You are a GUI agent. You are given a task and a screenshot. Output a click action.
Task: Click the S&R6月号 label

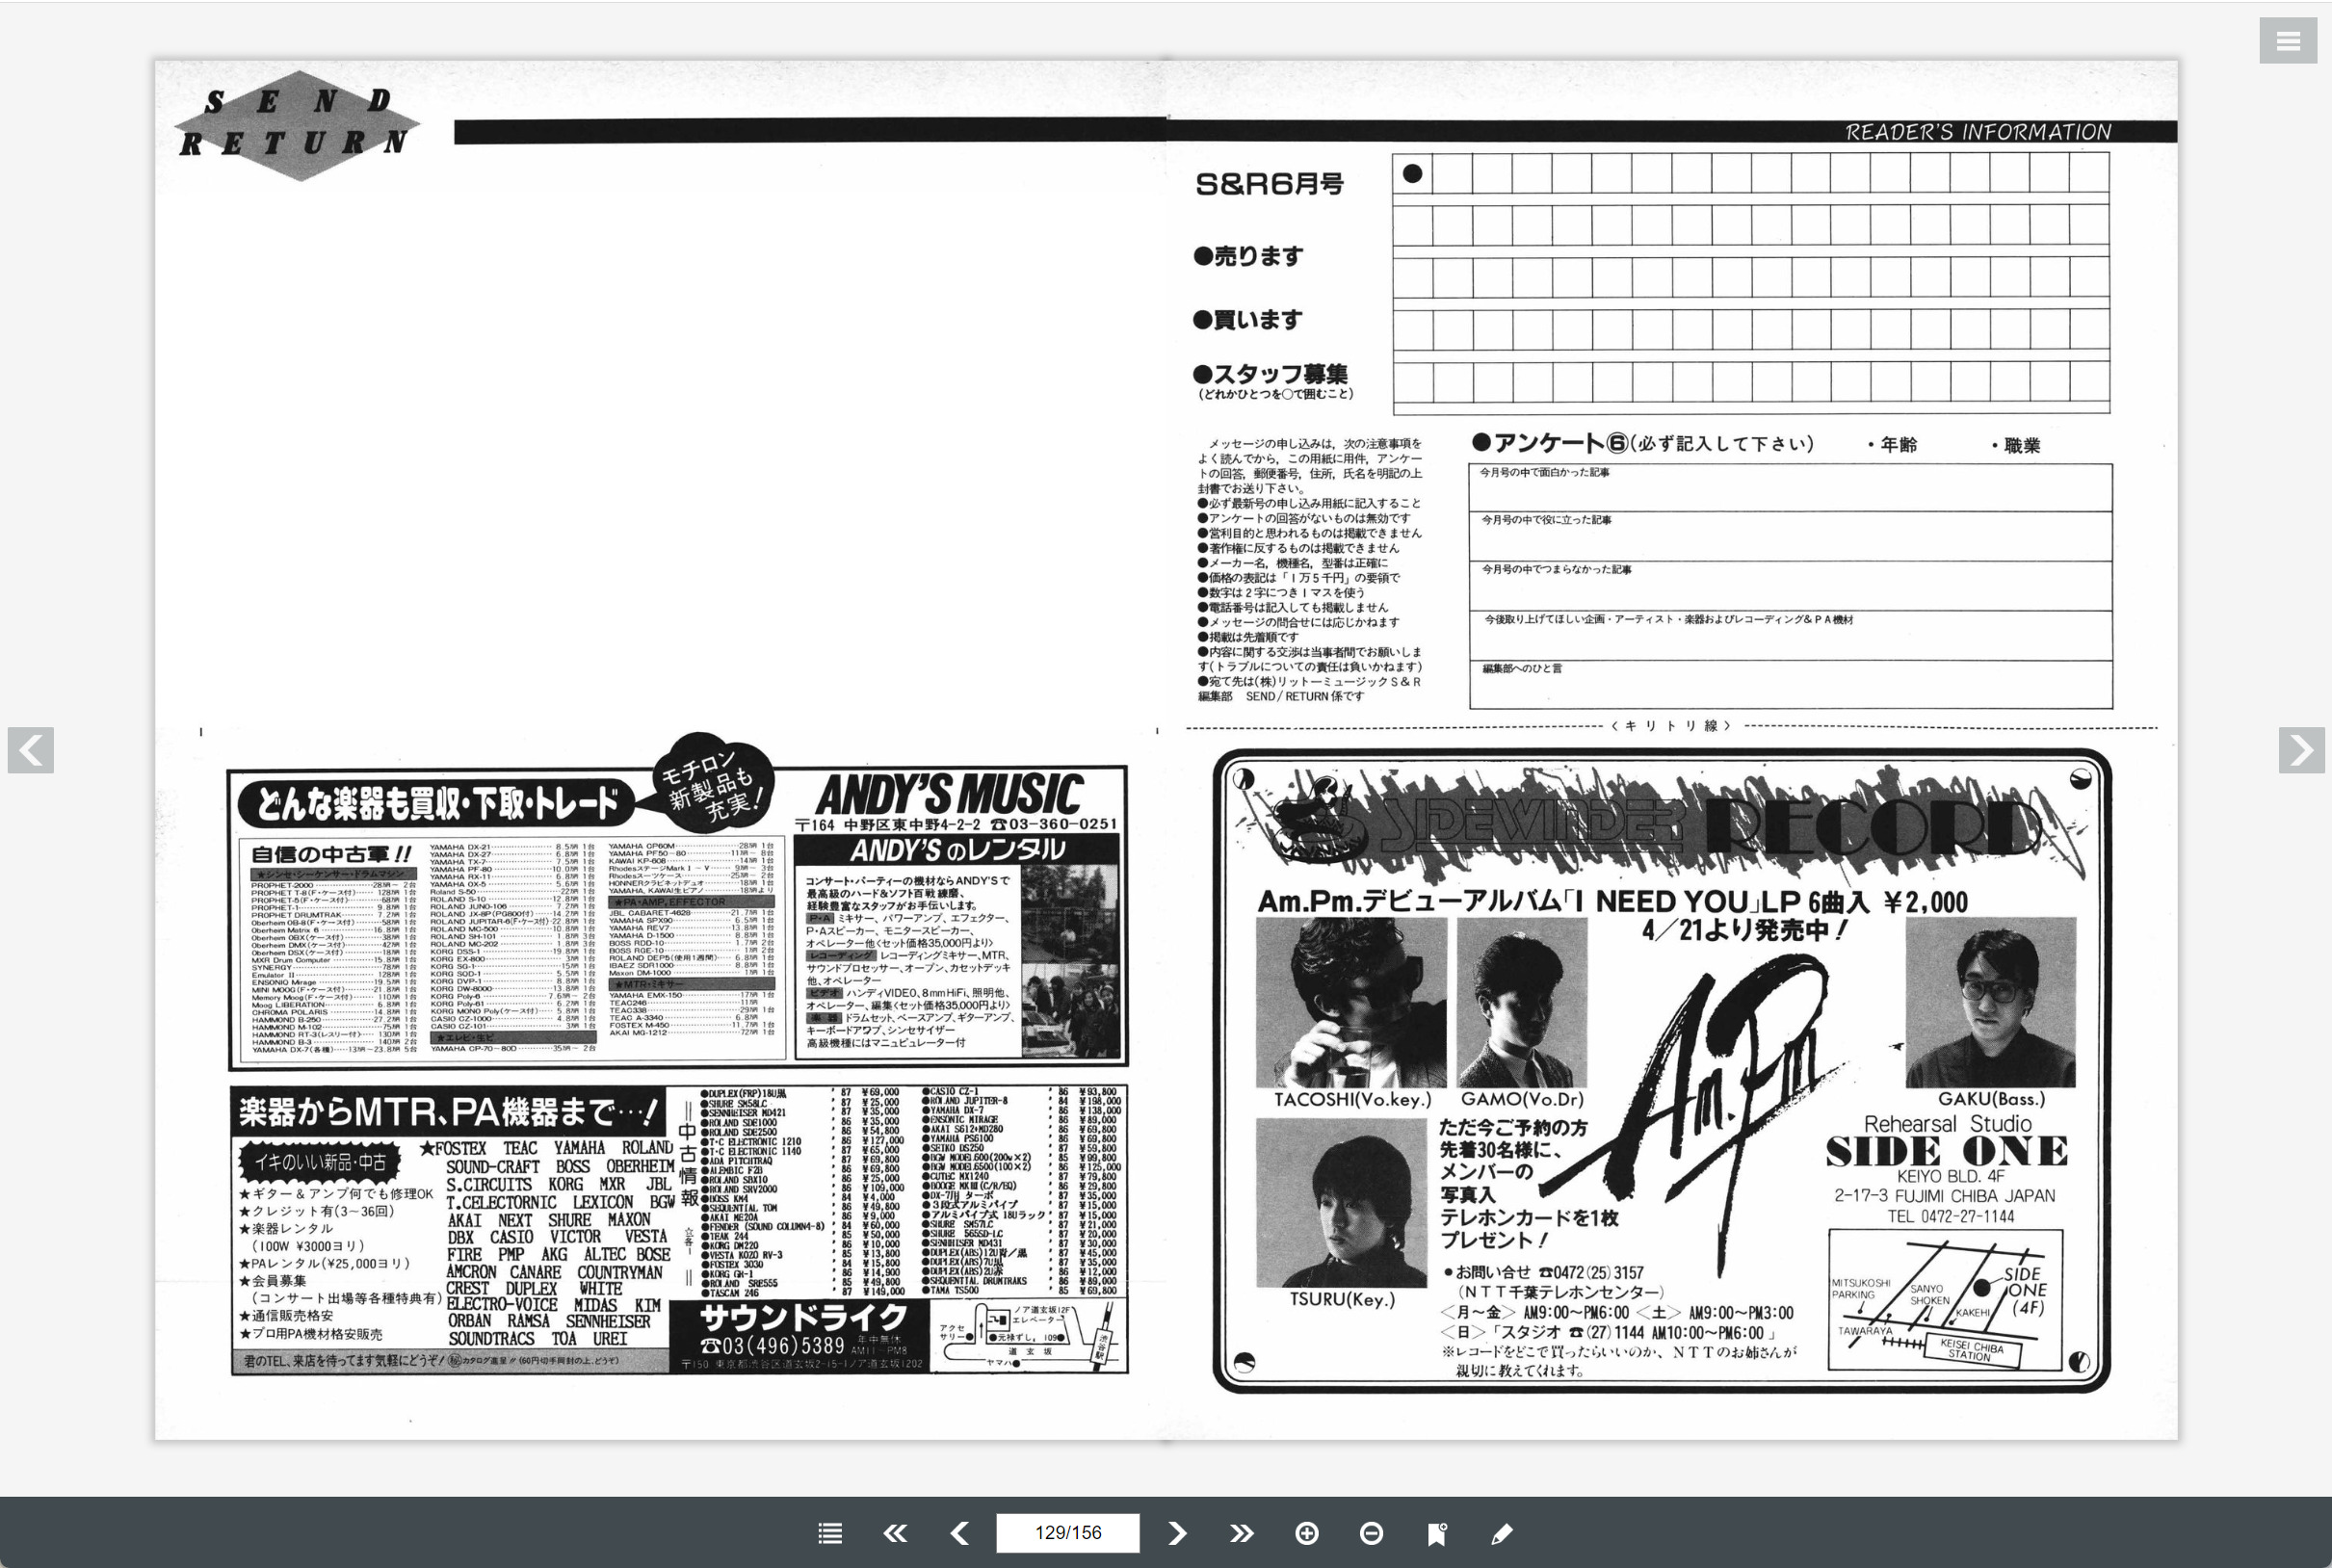tap(1269, 184)
